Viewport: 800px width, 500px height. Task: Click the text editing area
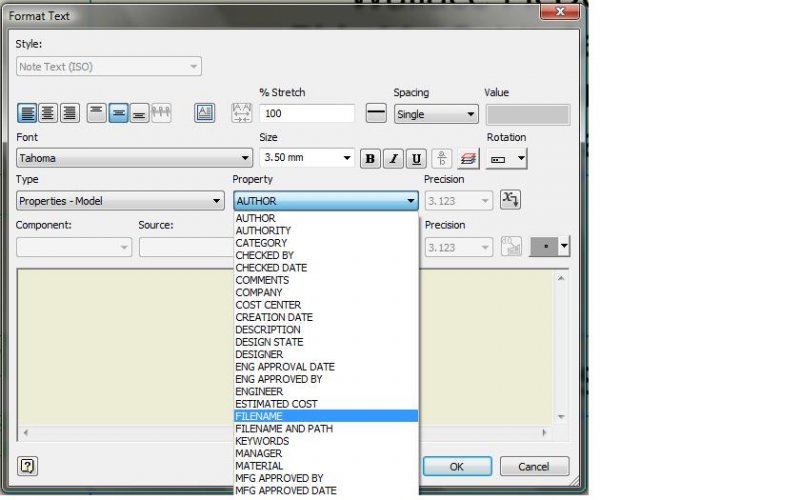[125, 347]
